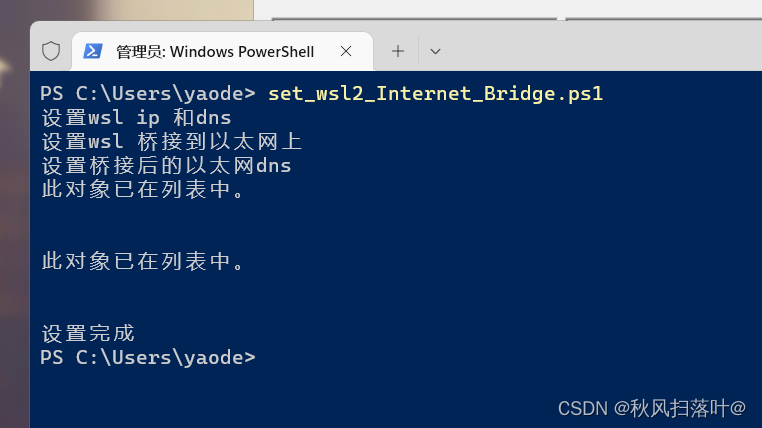Screen dimensions: 762x428
Task: Click the second 此对象已在列表中 message
Action: [x=142, y=262]
